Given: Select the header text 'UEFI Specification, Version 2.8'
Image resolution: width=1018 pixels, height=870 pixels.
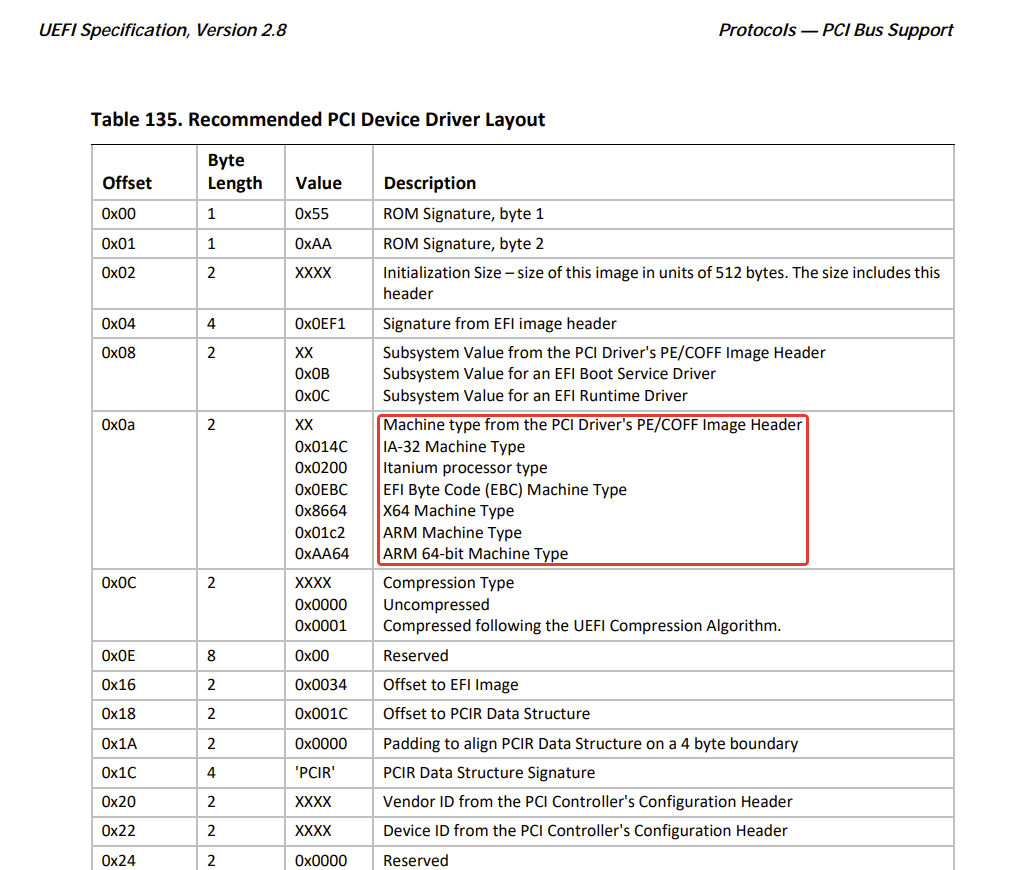Looking at the screenshot, I should click(x=162, y=31).
